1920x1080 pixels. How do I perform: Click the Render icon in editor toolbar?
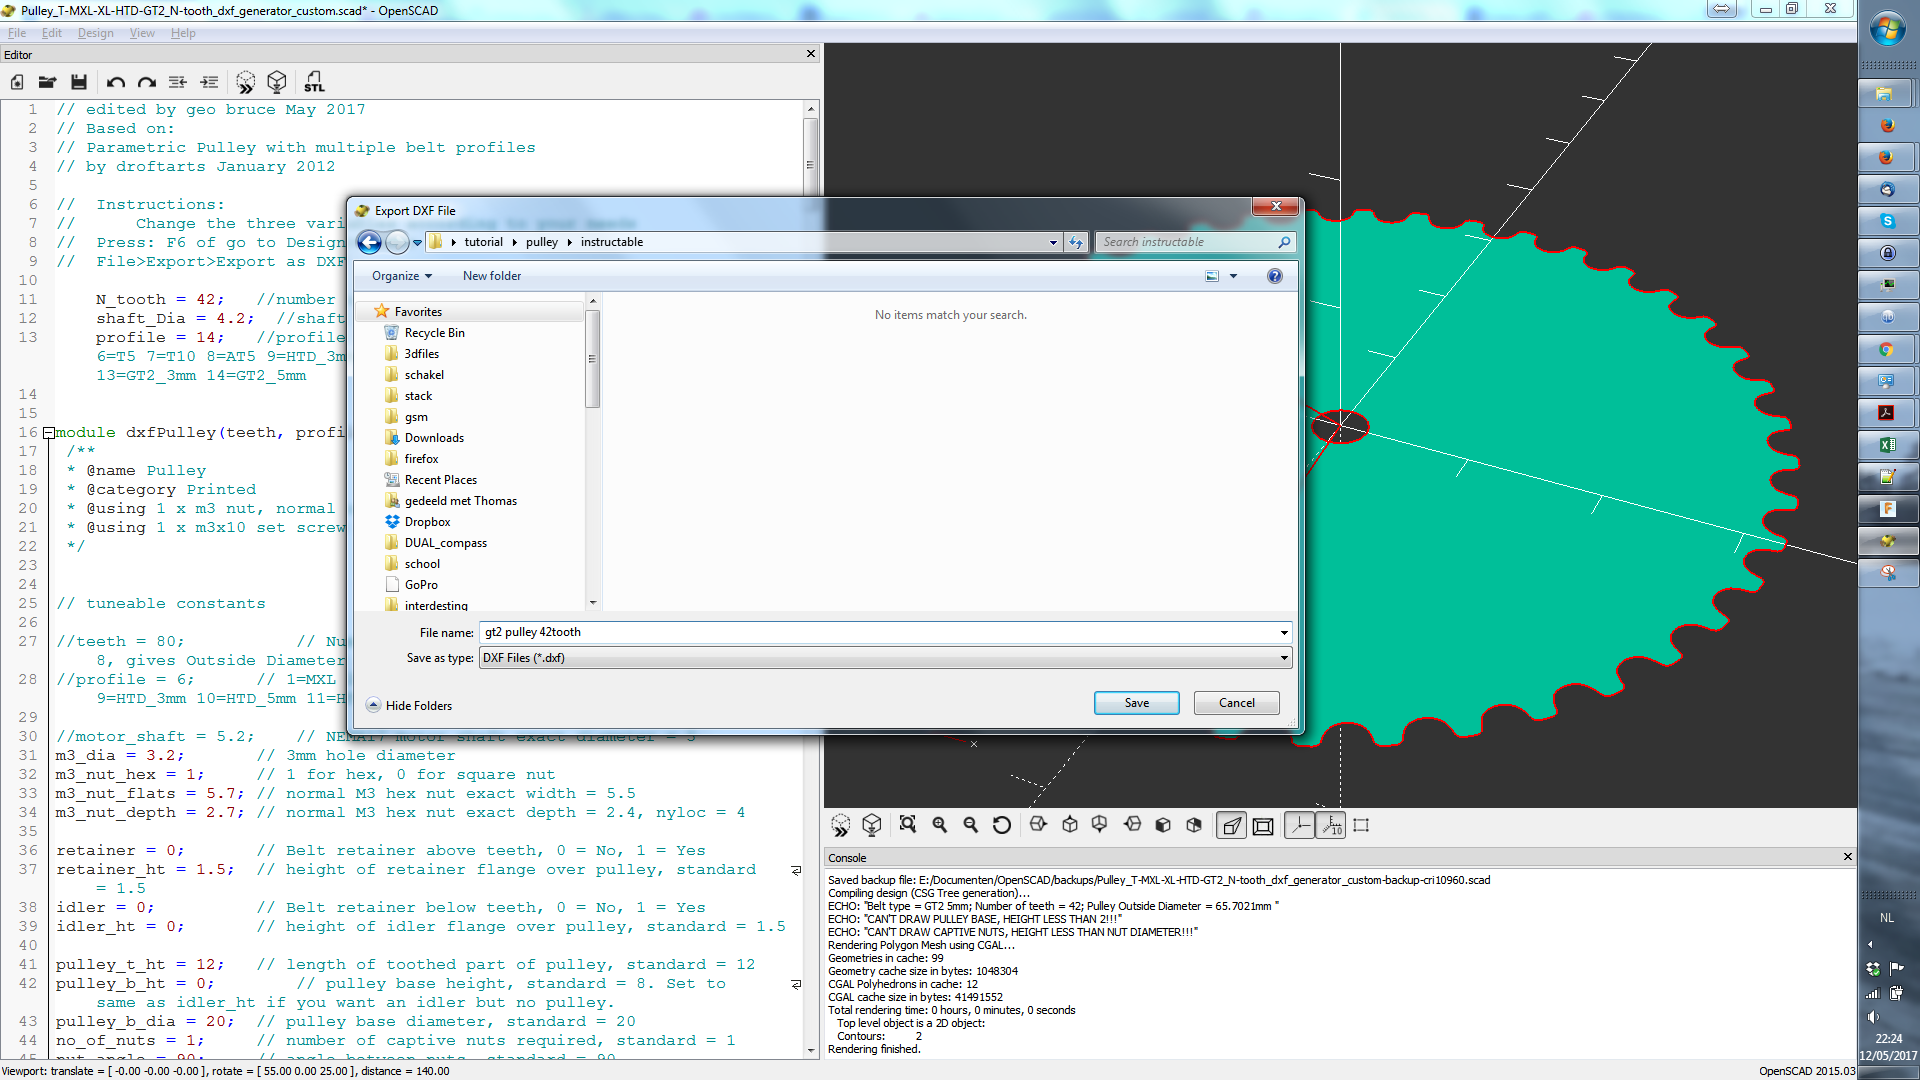point(277,82)
